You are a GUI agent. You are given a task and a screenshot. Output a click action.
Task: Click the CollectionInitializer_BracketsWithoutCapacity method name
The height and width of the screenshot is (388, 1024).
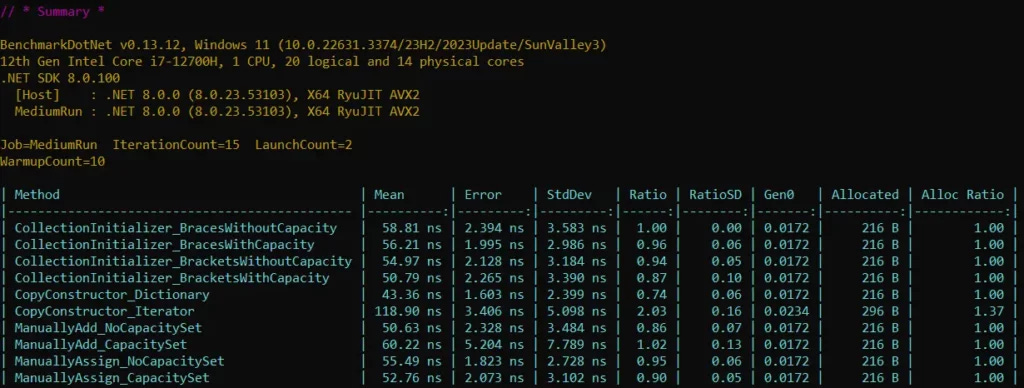[183, 261]
